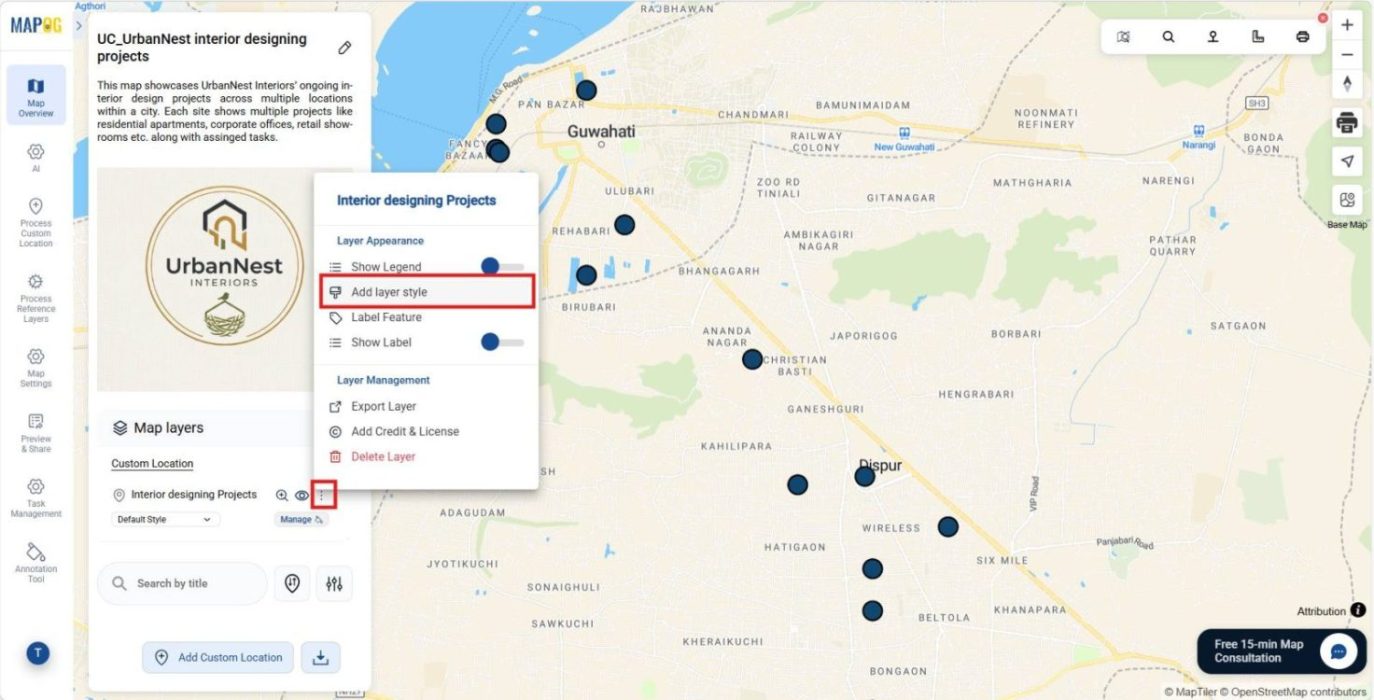Open the Annotation Tool
Viewport: 1374px width, 700px height.
point(36,560)
